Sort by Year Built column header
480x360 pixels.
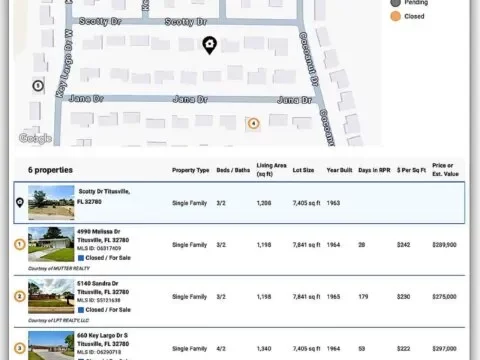click(x=339, y=170)
